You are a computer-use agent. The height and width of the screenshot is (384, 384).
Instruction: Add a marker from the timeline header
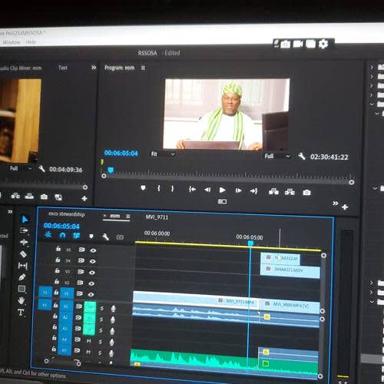click(x=91, y=236)
